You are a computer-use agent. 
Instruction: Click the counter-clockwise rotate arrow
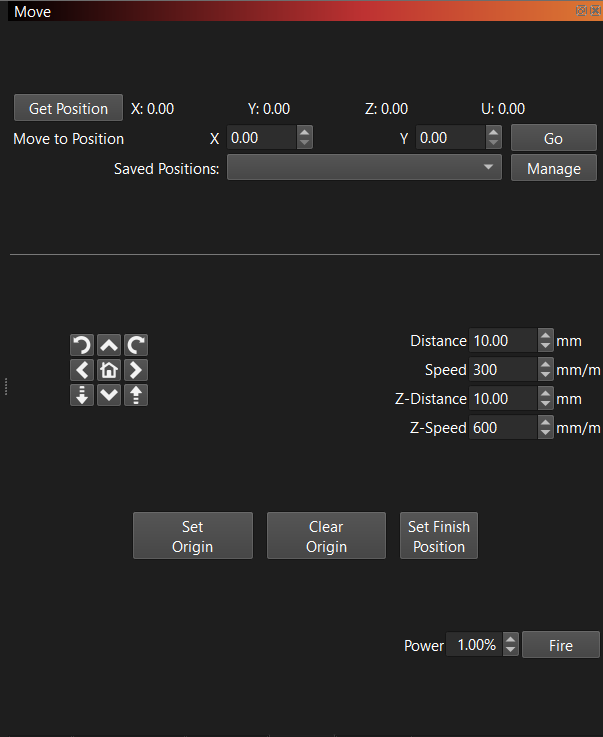pyautogui.click(x=82, y=345)
